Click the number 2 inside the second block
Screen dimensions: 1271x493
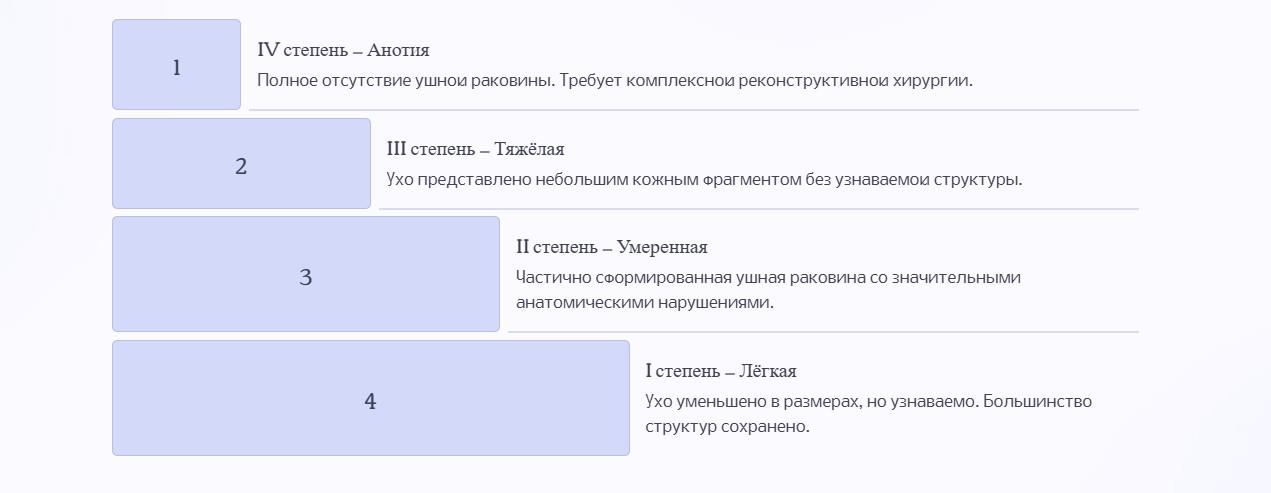241,167
